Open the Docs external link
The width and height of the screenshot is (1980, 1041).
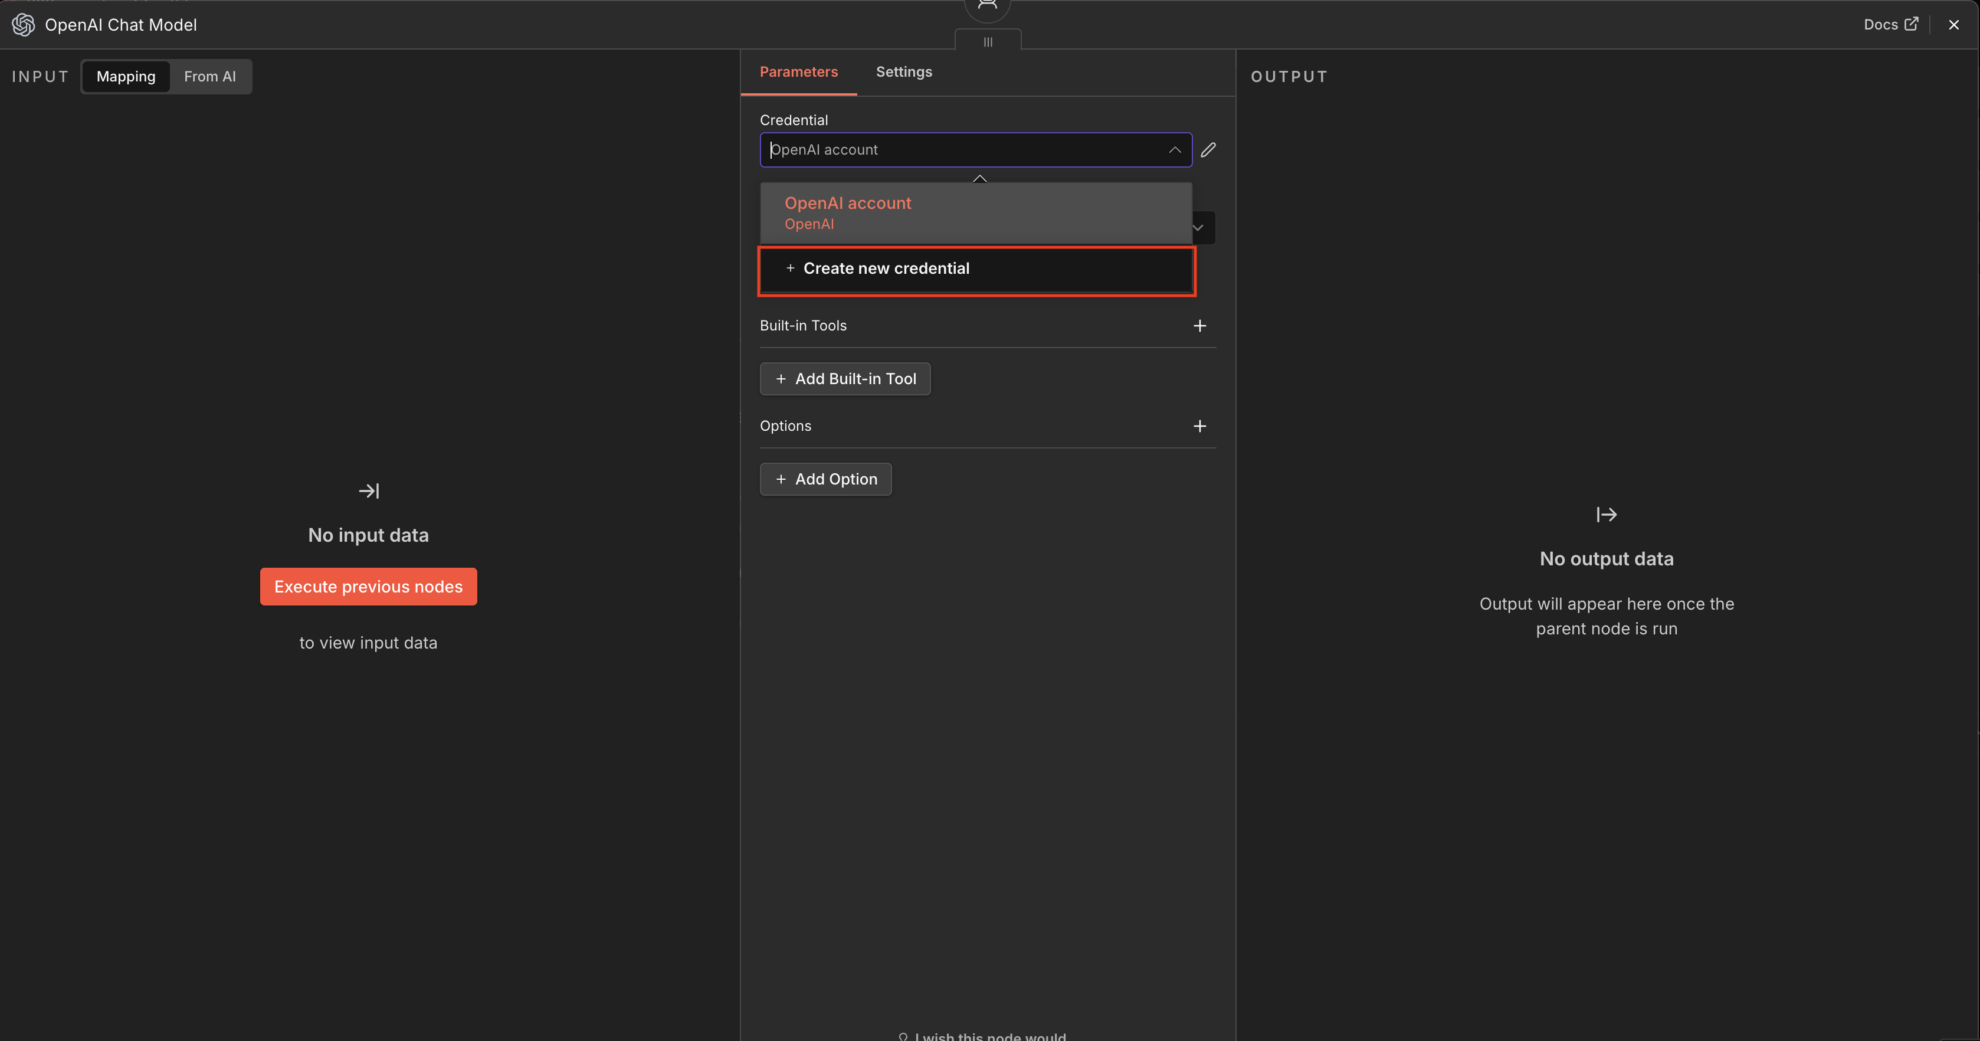tap(1890, 25)
